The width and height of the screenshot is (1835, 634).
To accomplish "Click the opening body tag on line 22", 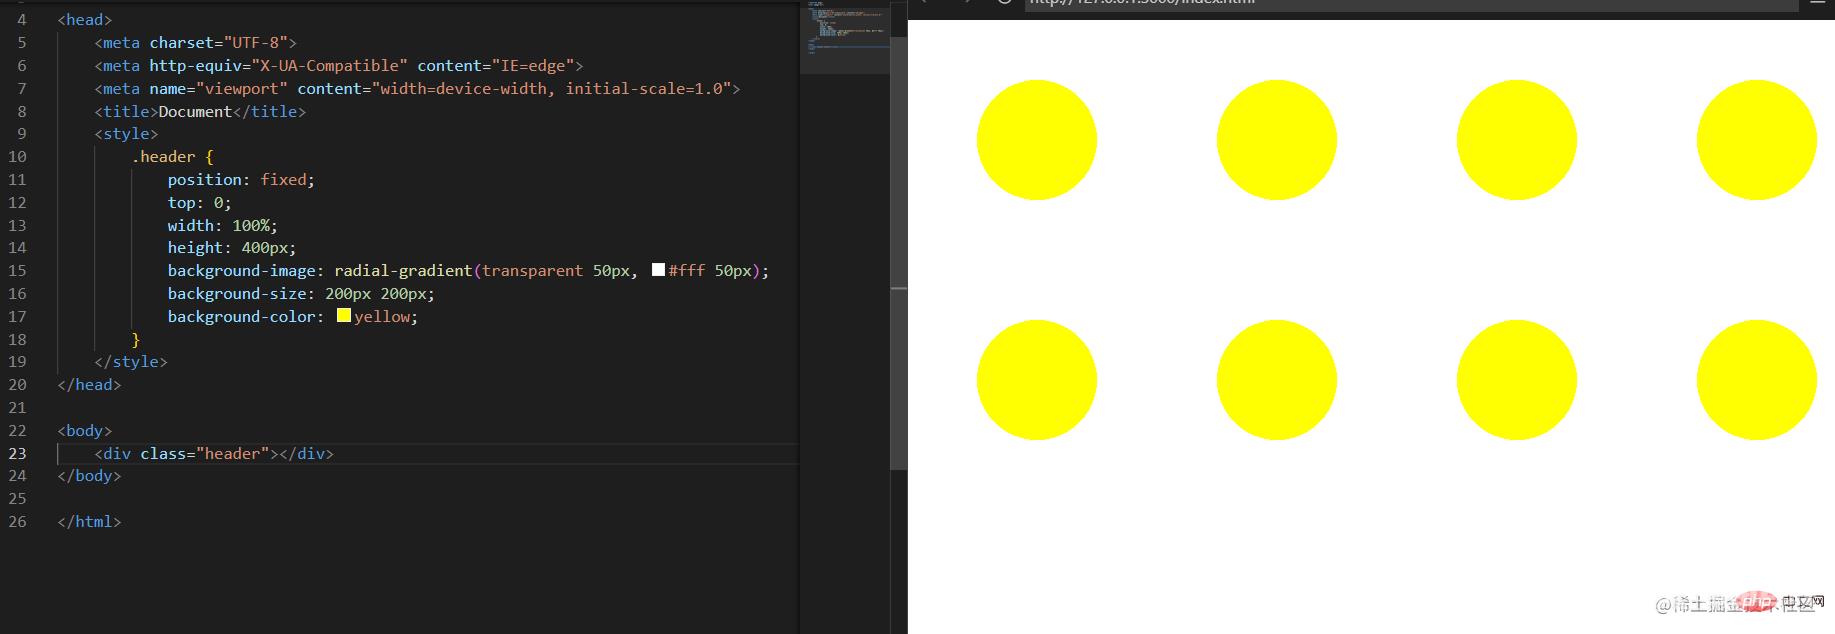I will pyautogui.click(x=85, y=431).
